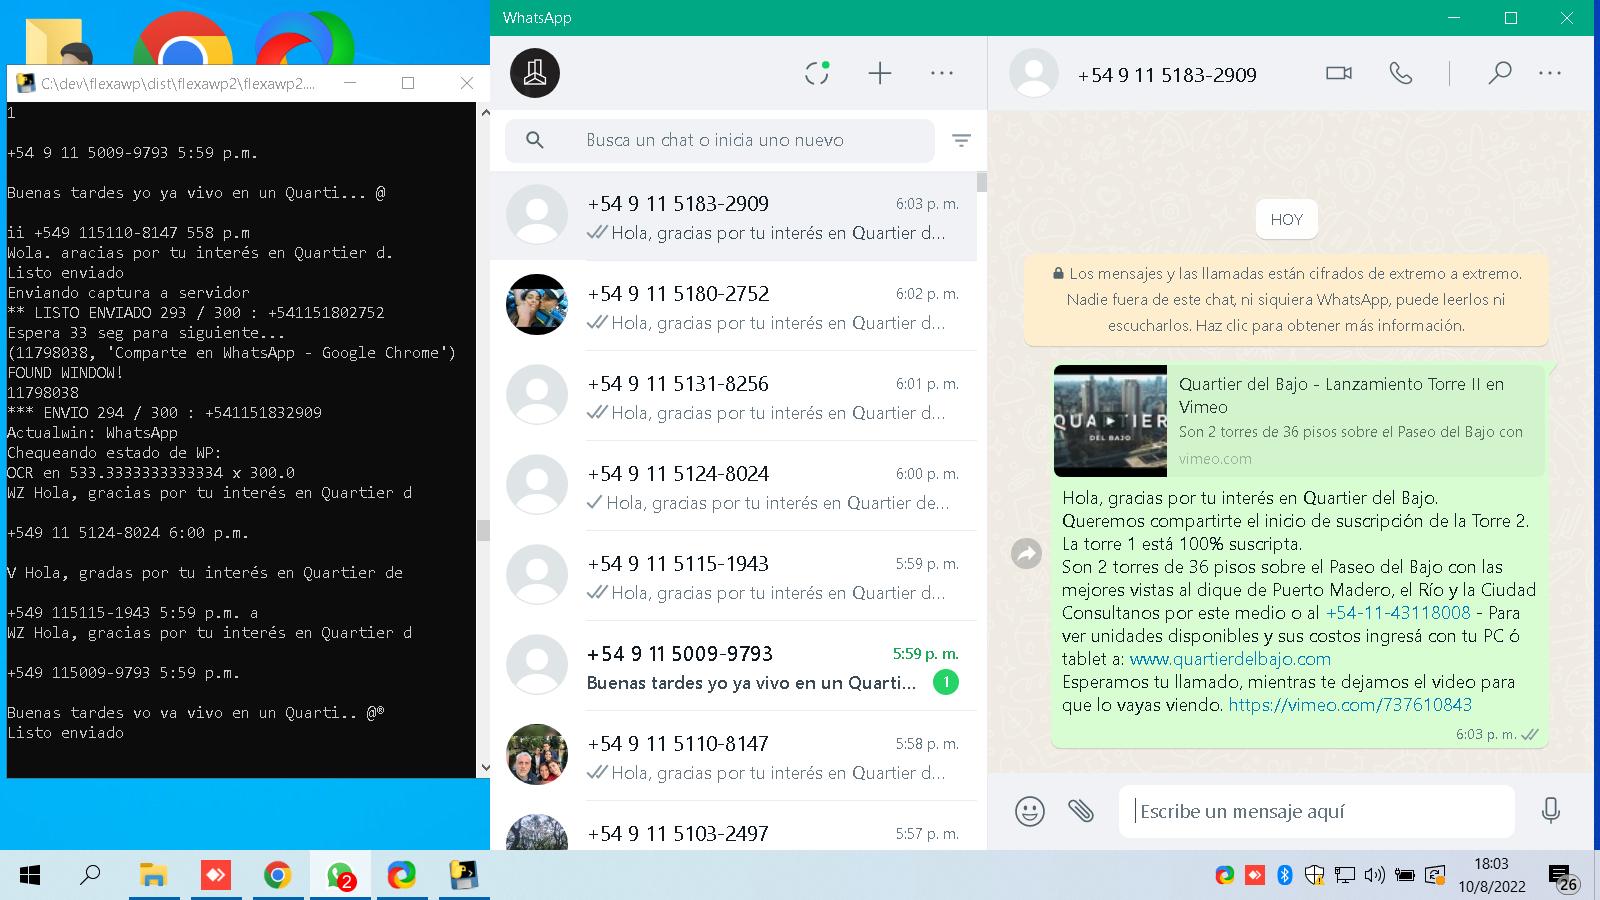
Task: Open https://vimeo.com/737610843 link
Action: coord(1350,705)
